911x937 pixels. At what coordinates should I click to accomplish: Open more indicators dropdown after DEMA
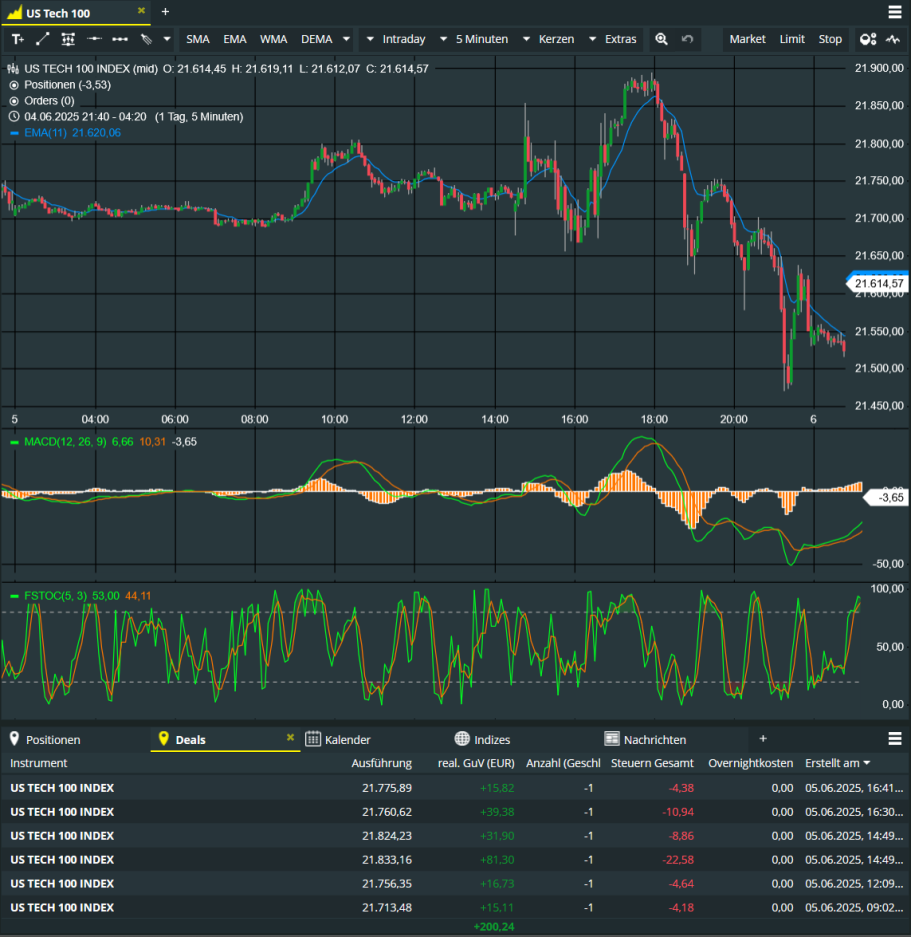coord(346,39)
